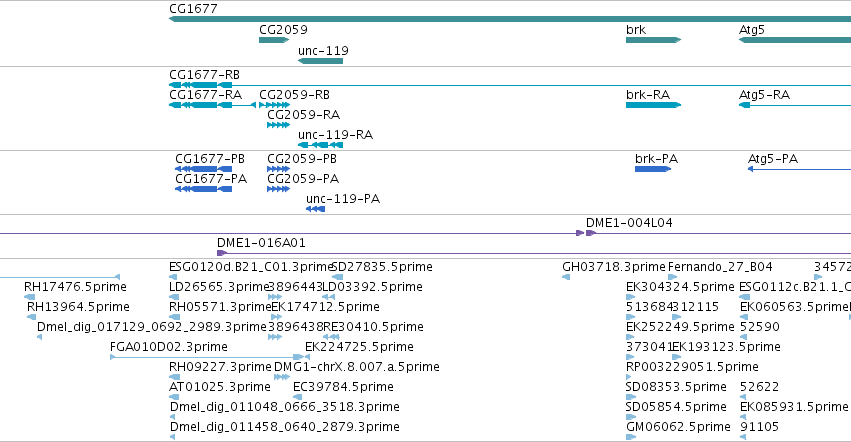This screenshot has width=851, height=442.
Task: Select the LD03392.5prime label
Action: tap(372, 287)
